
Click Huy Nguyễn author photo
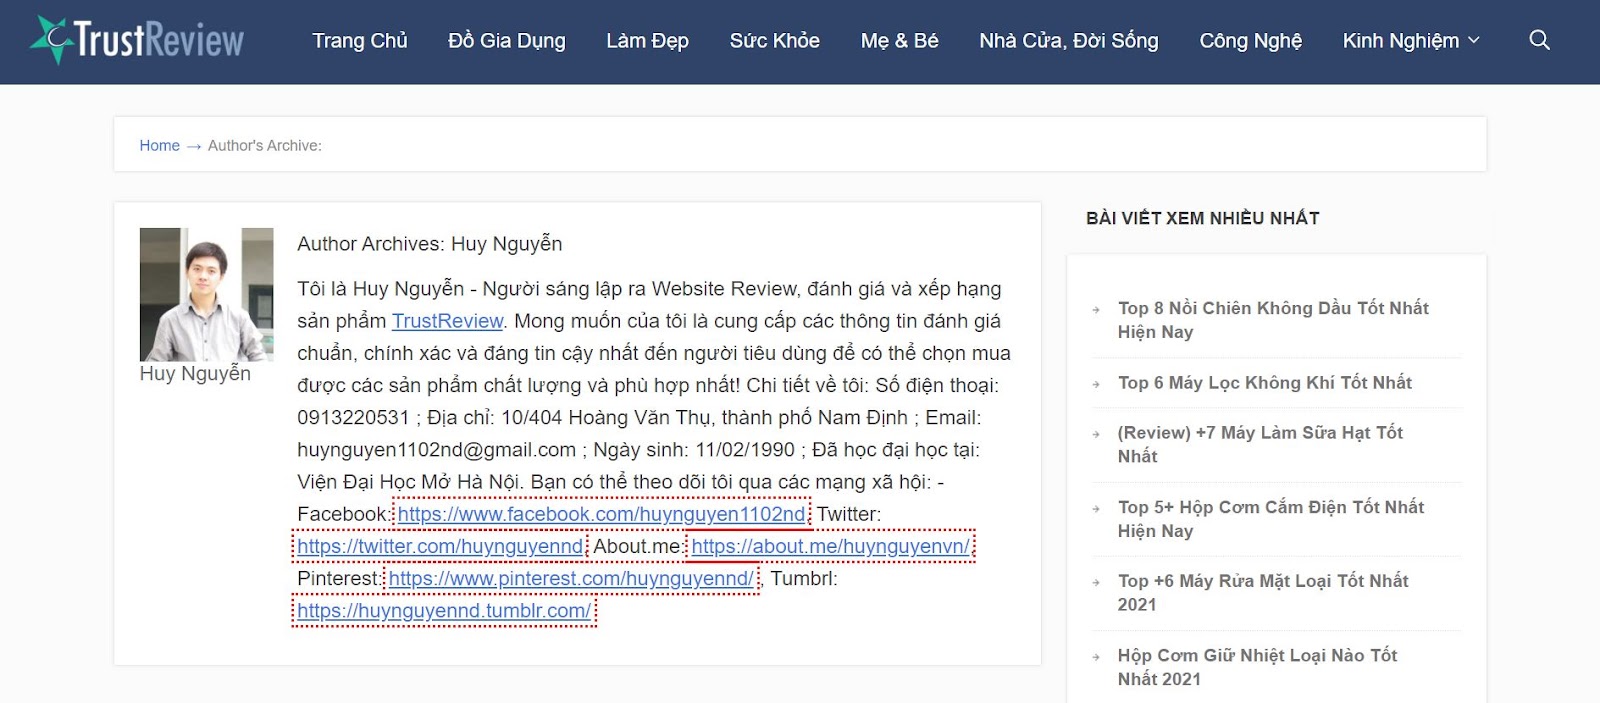206,294
